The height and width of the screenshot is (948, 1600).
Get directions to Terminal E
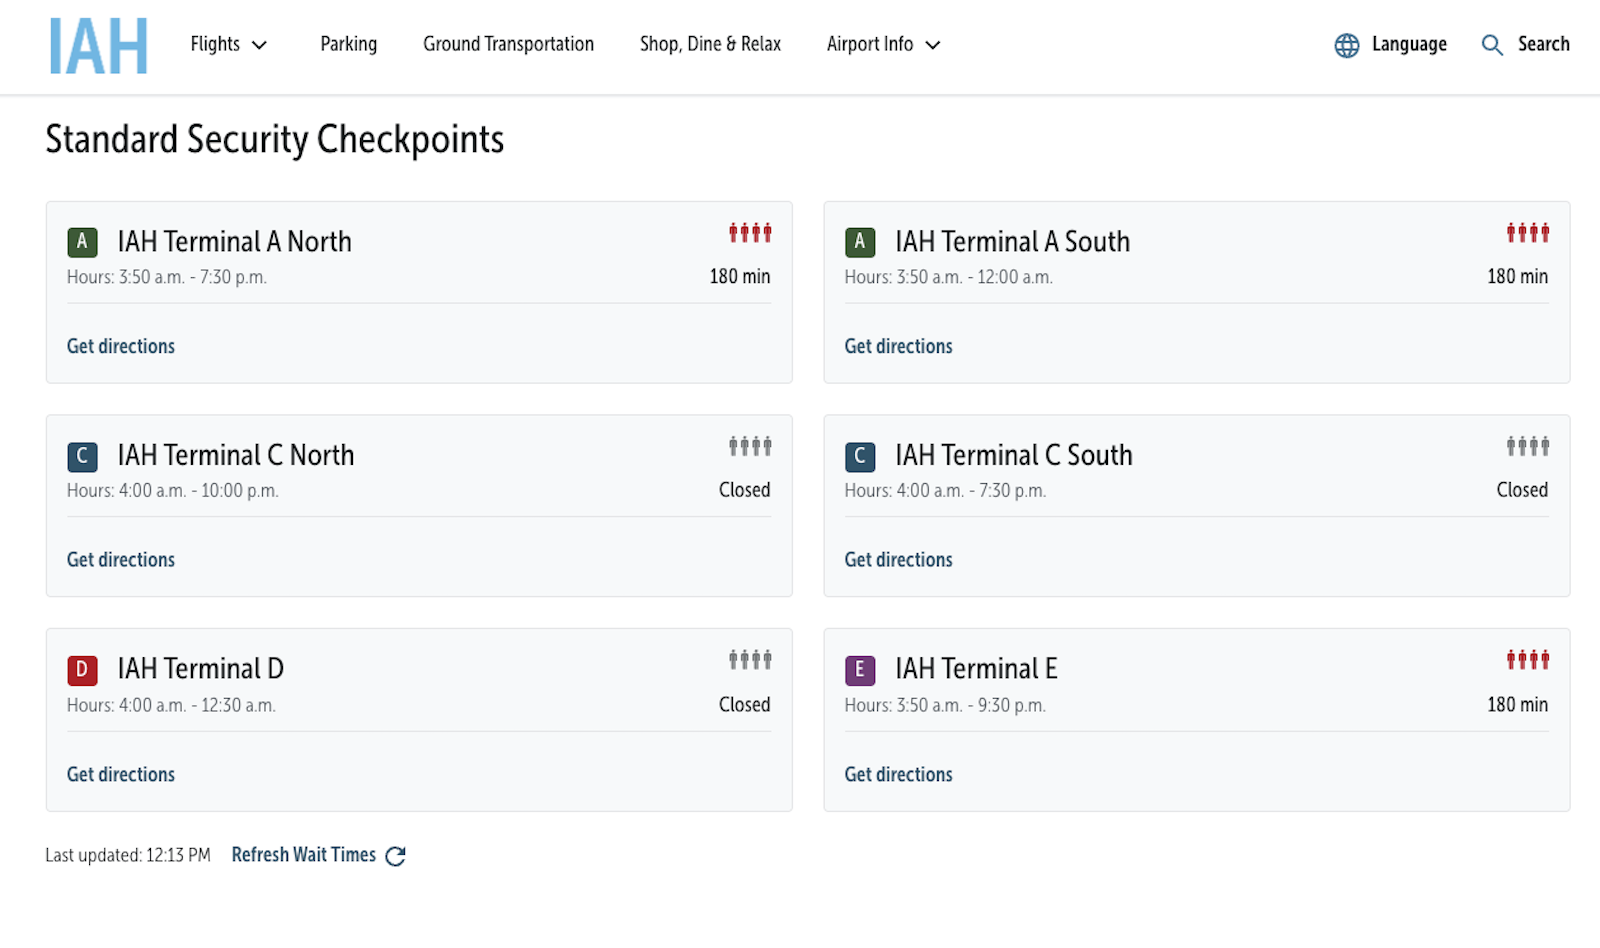pyautogui.click(x=898, y=774)
